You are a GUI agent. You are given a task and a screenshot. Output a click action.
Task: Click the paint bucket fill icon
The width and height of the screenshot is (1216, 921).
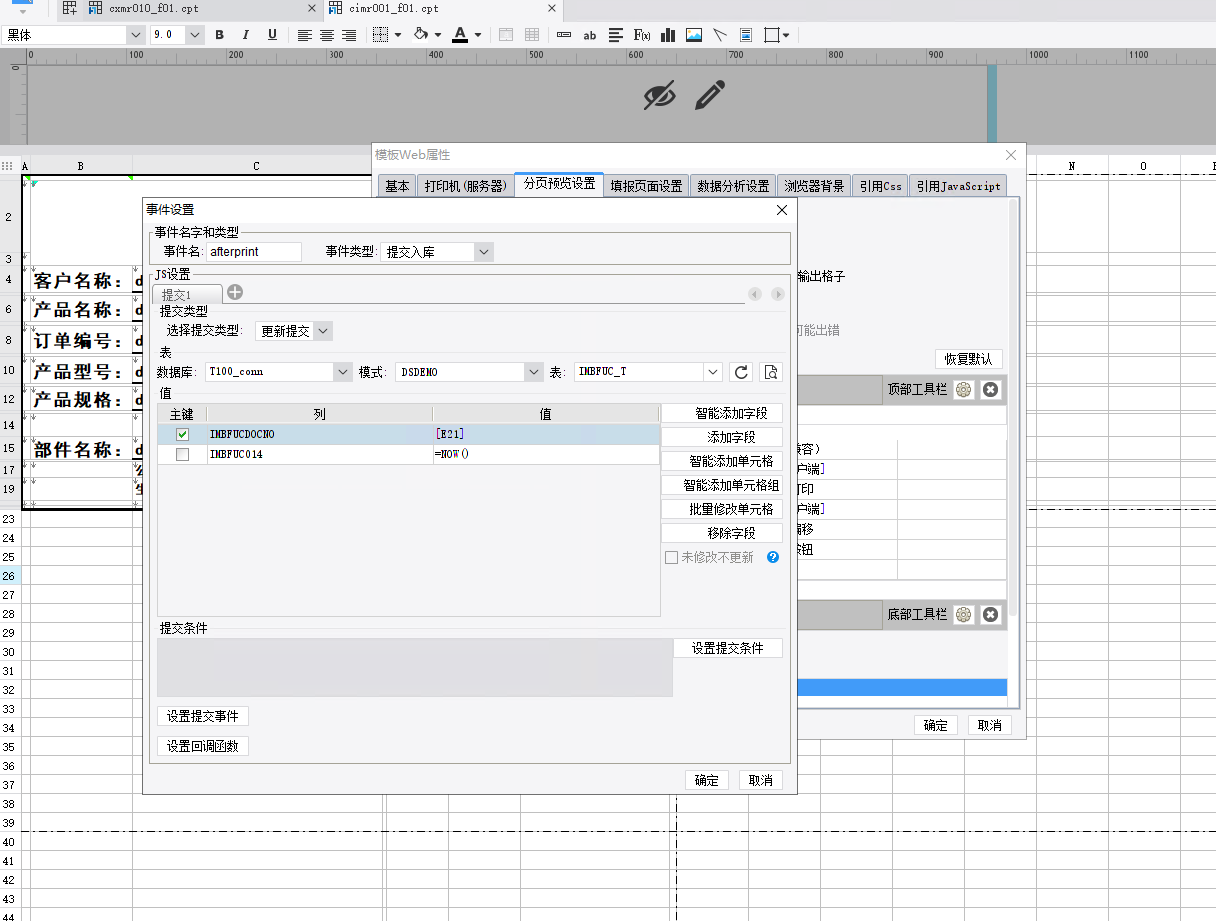421,35
